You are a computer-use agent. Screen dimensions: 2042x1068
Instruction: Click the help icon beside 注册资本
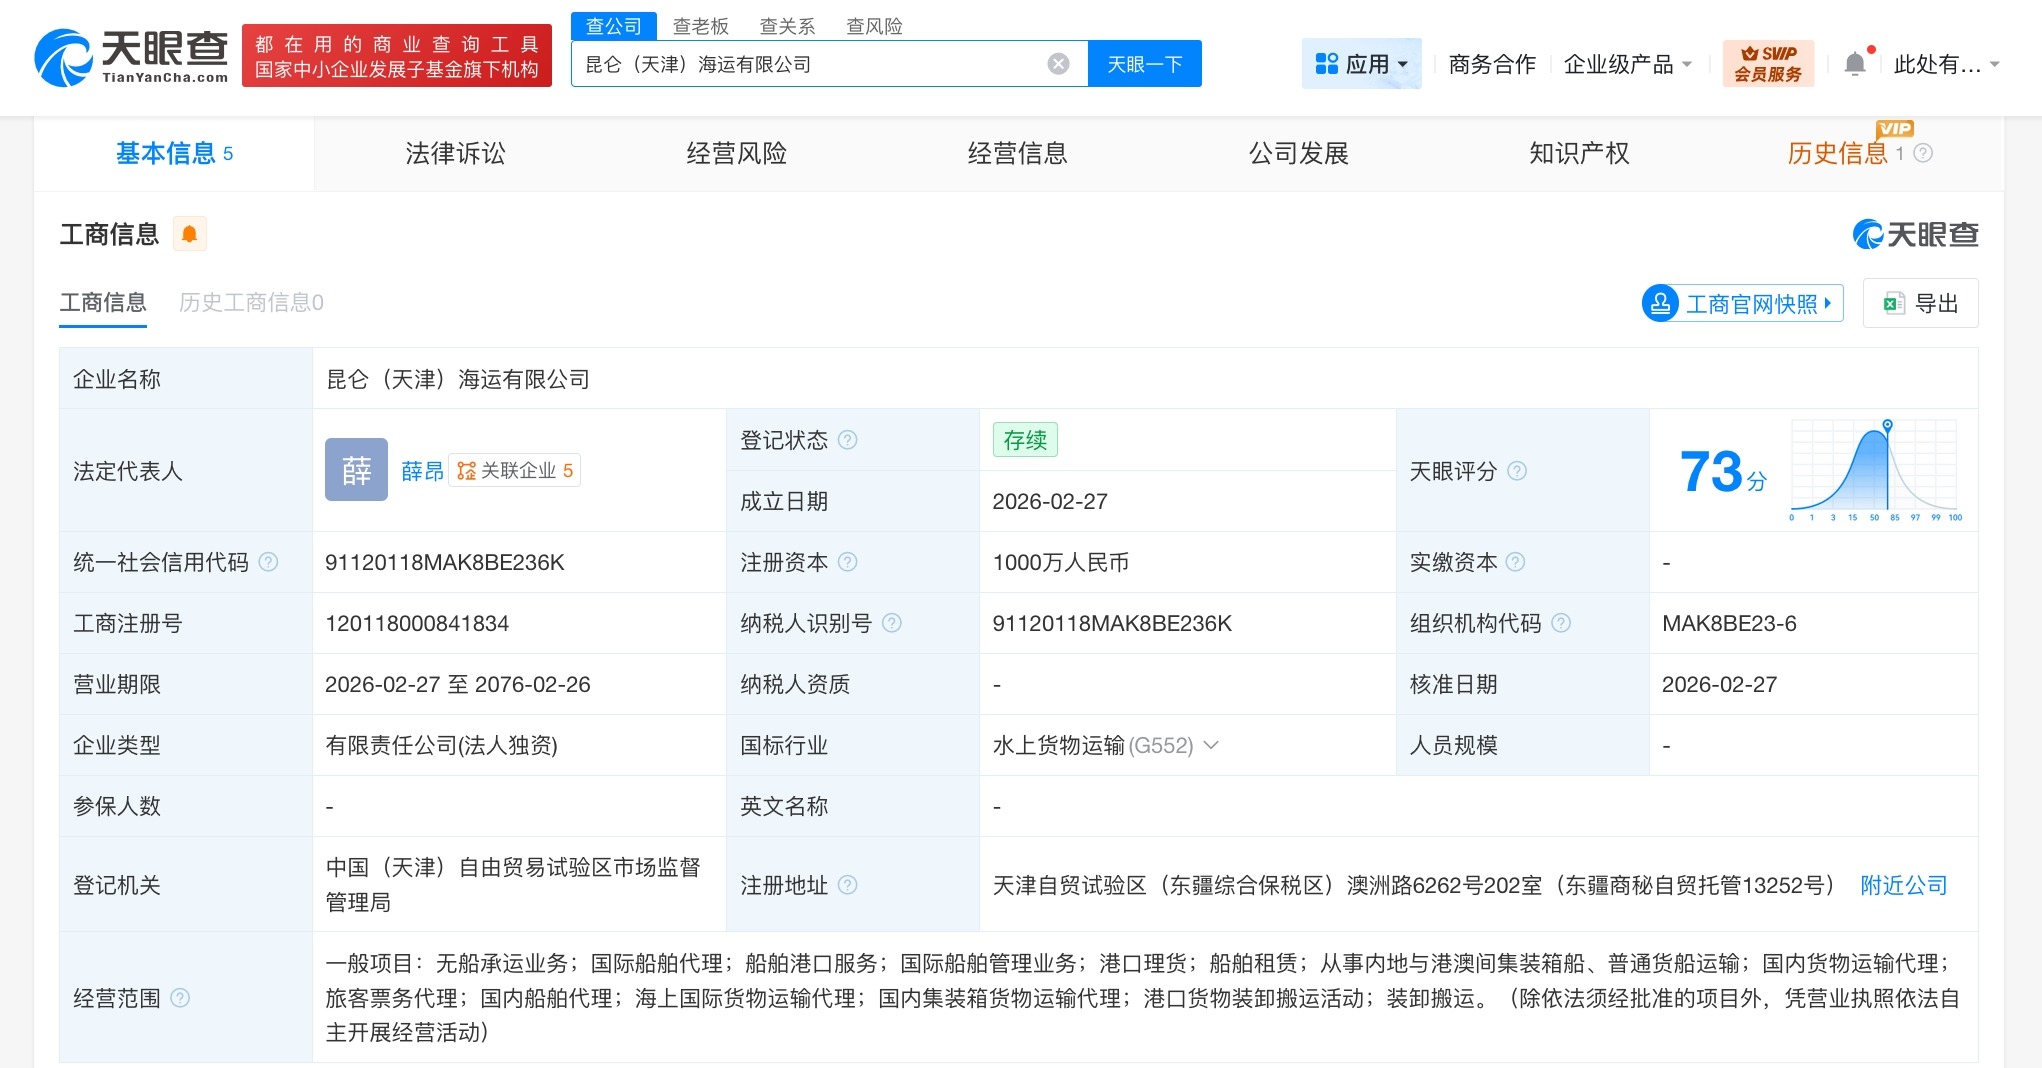(x=848, y=562)
